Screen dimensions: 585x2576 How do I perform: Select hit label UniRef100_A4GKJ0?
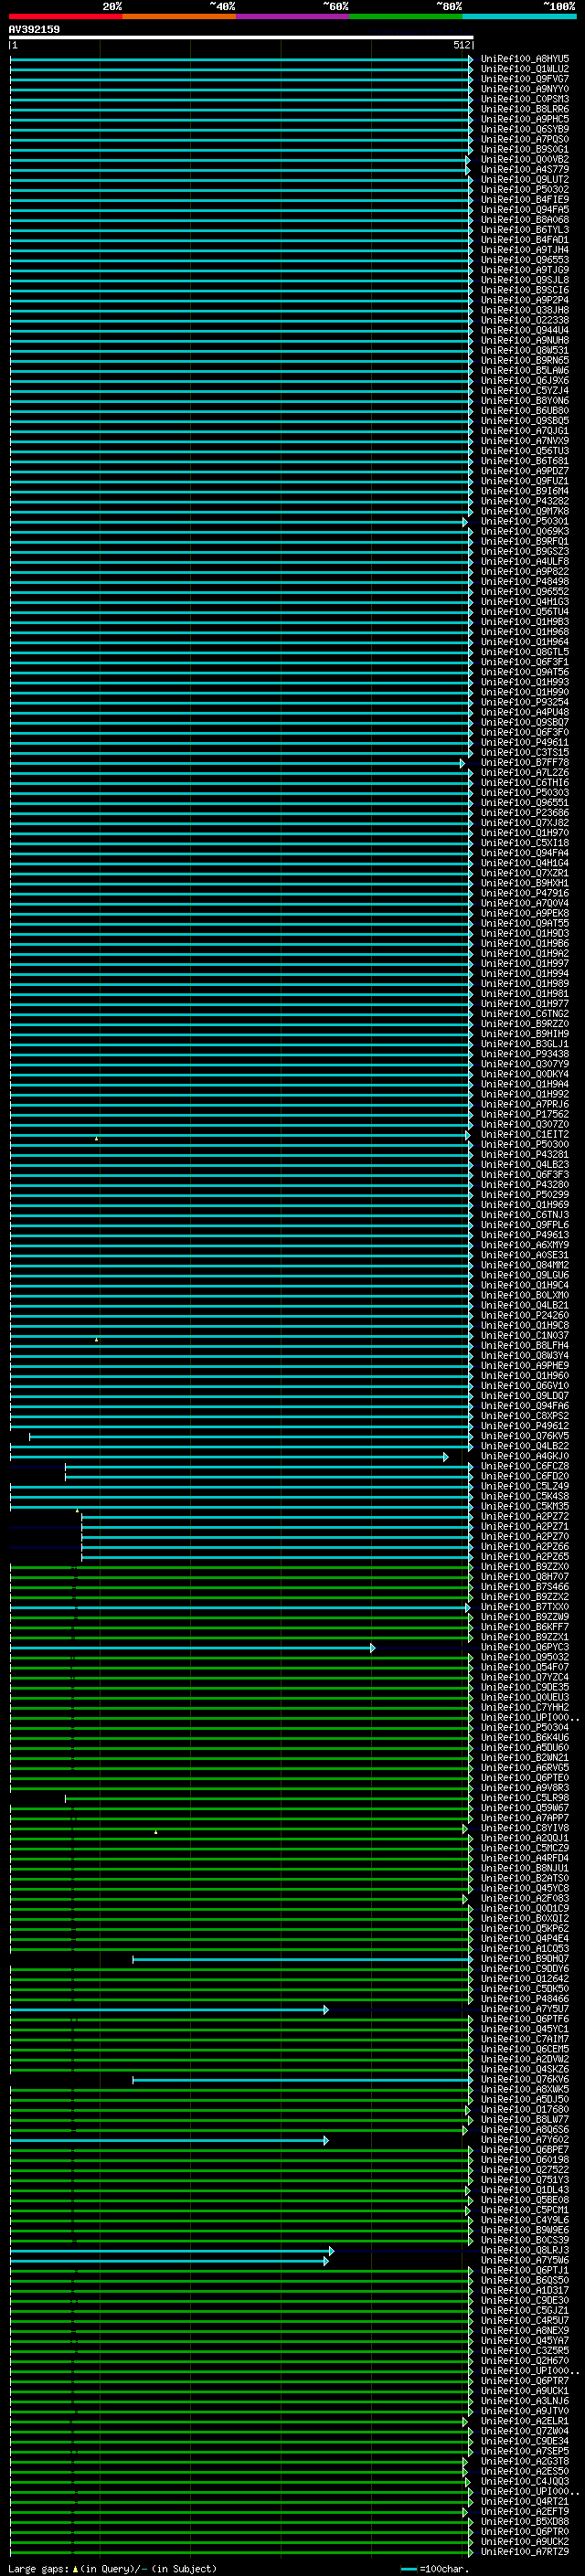(x=525, y=1455)
